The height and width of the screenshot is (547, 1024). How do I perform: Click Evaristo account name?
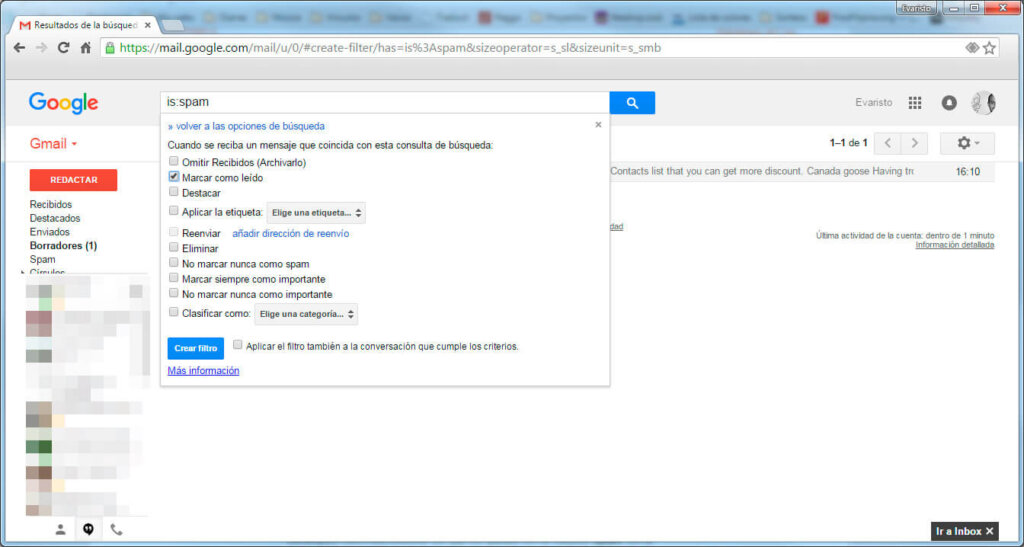(874, 102)
